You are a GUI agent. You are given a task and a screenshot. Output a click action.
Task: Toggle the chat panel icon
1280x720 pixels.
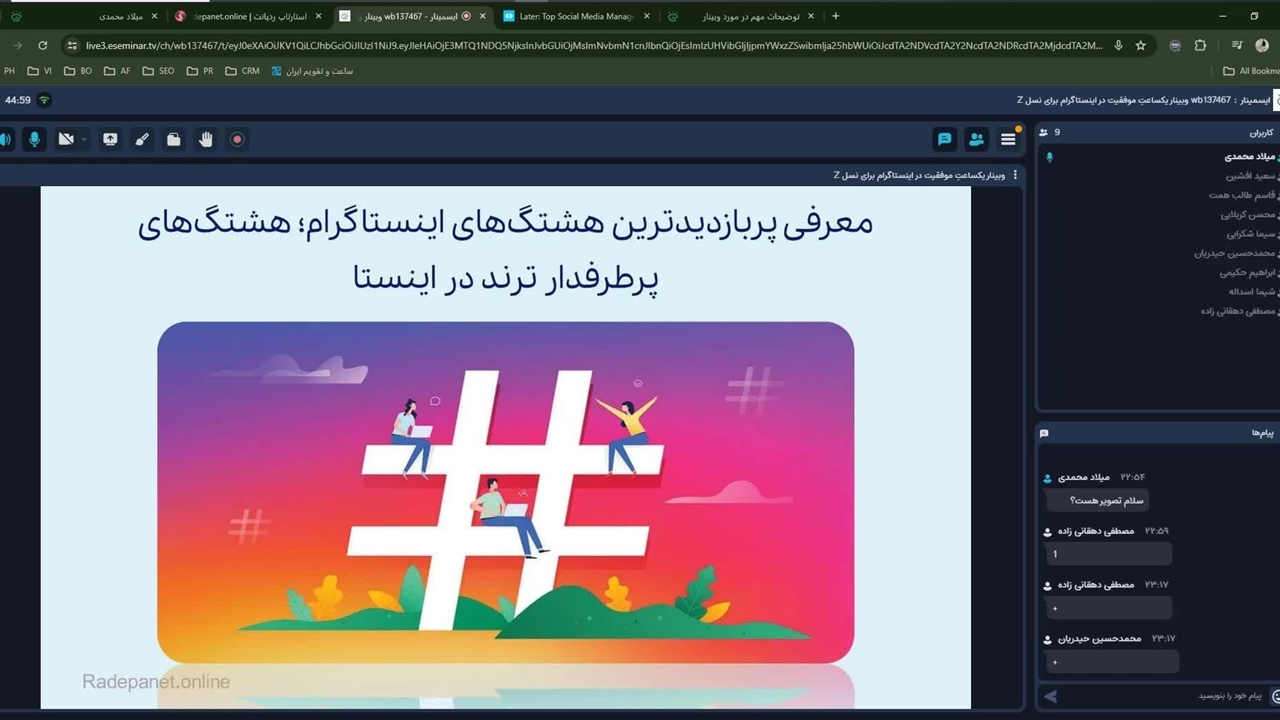pos(944,140)
